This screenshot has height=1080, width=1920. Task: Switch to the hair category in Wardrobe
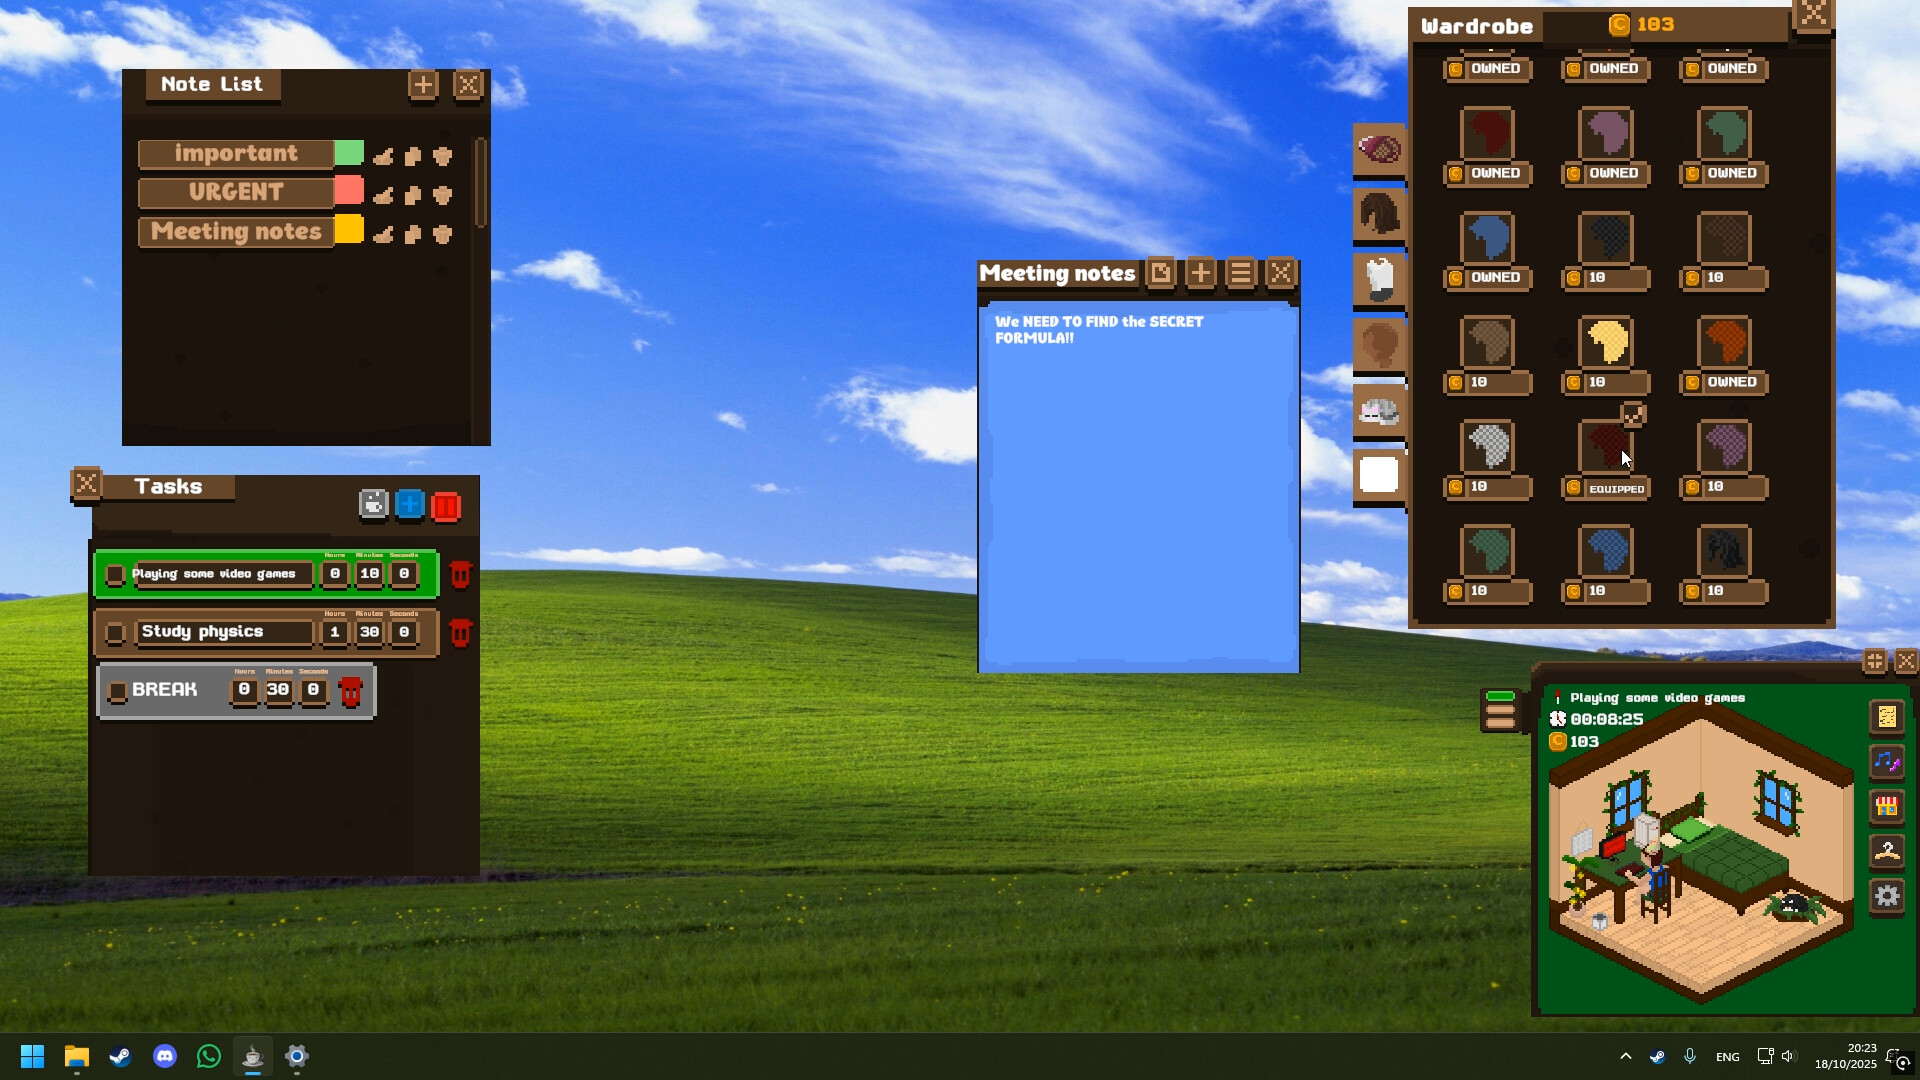(x=1380, y=215)
